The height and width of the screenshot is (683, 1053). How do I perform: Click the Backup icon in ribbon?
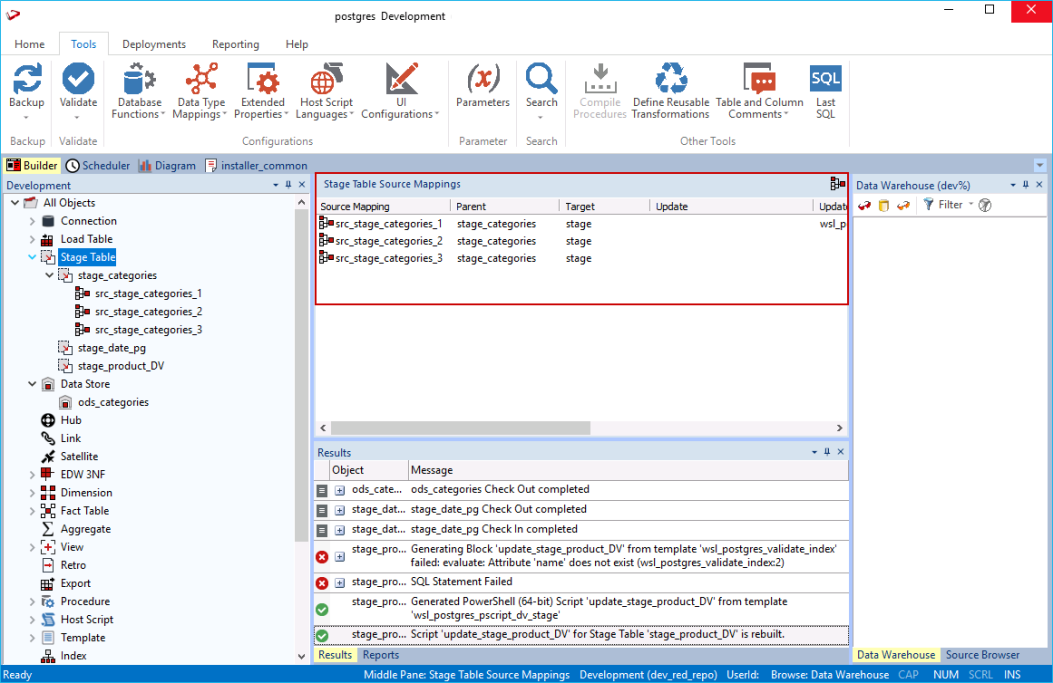[x=27, y=78]
